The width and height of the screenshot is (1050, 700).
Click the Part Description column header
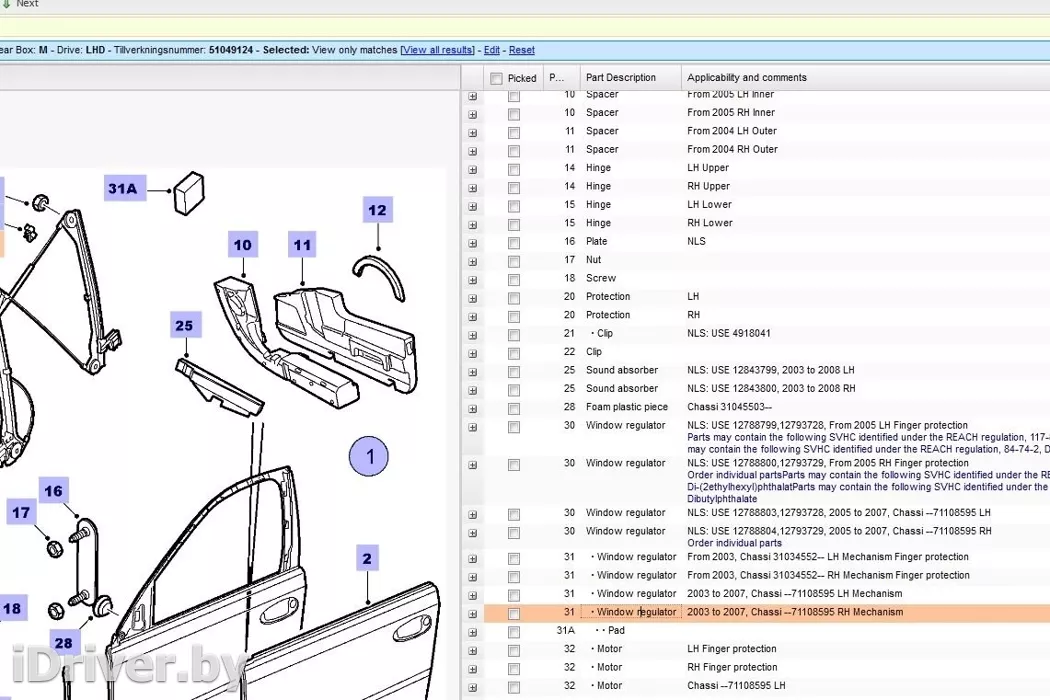coord(631,78)
